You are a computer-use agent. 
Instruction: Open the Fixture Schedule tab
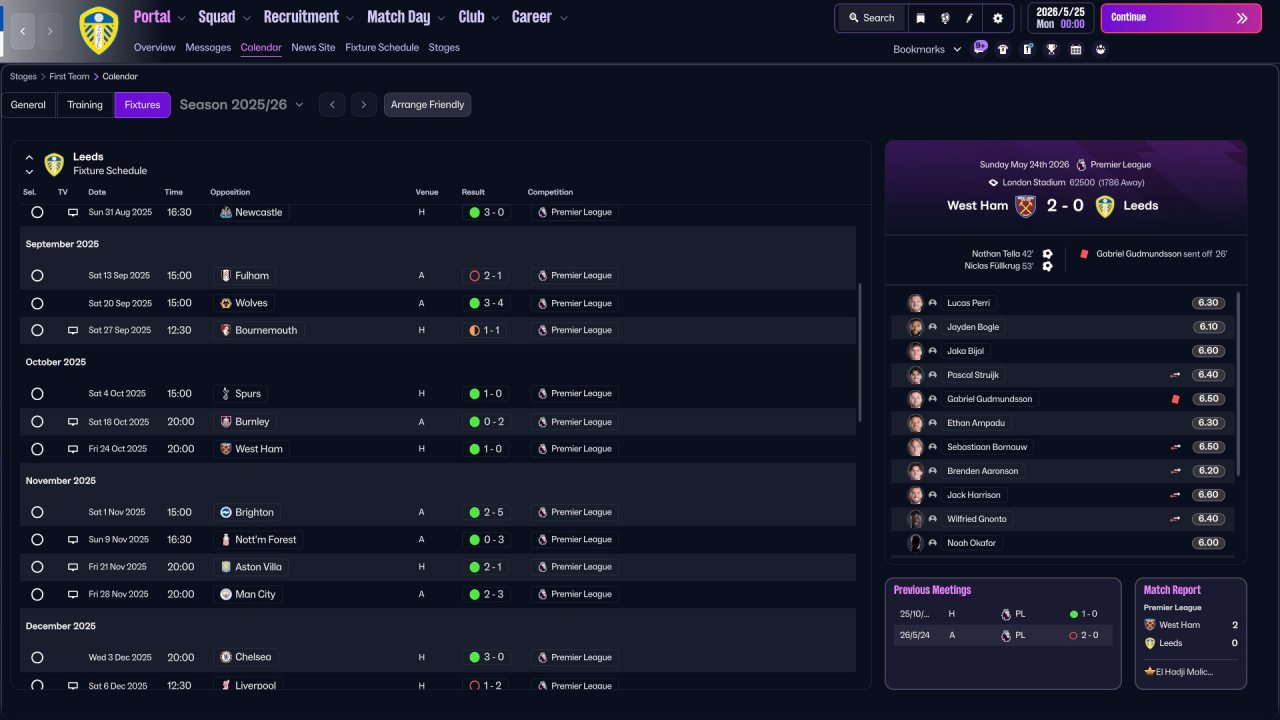pyautogui.click(x=382, y=47)
